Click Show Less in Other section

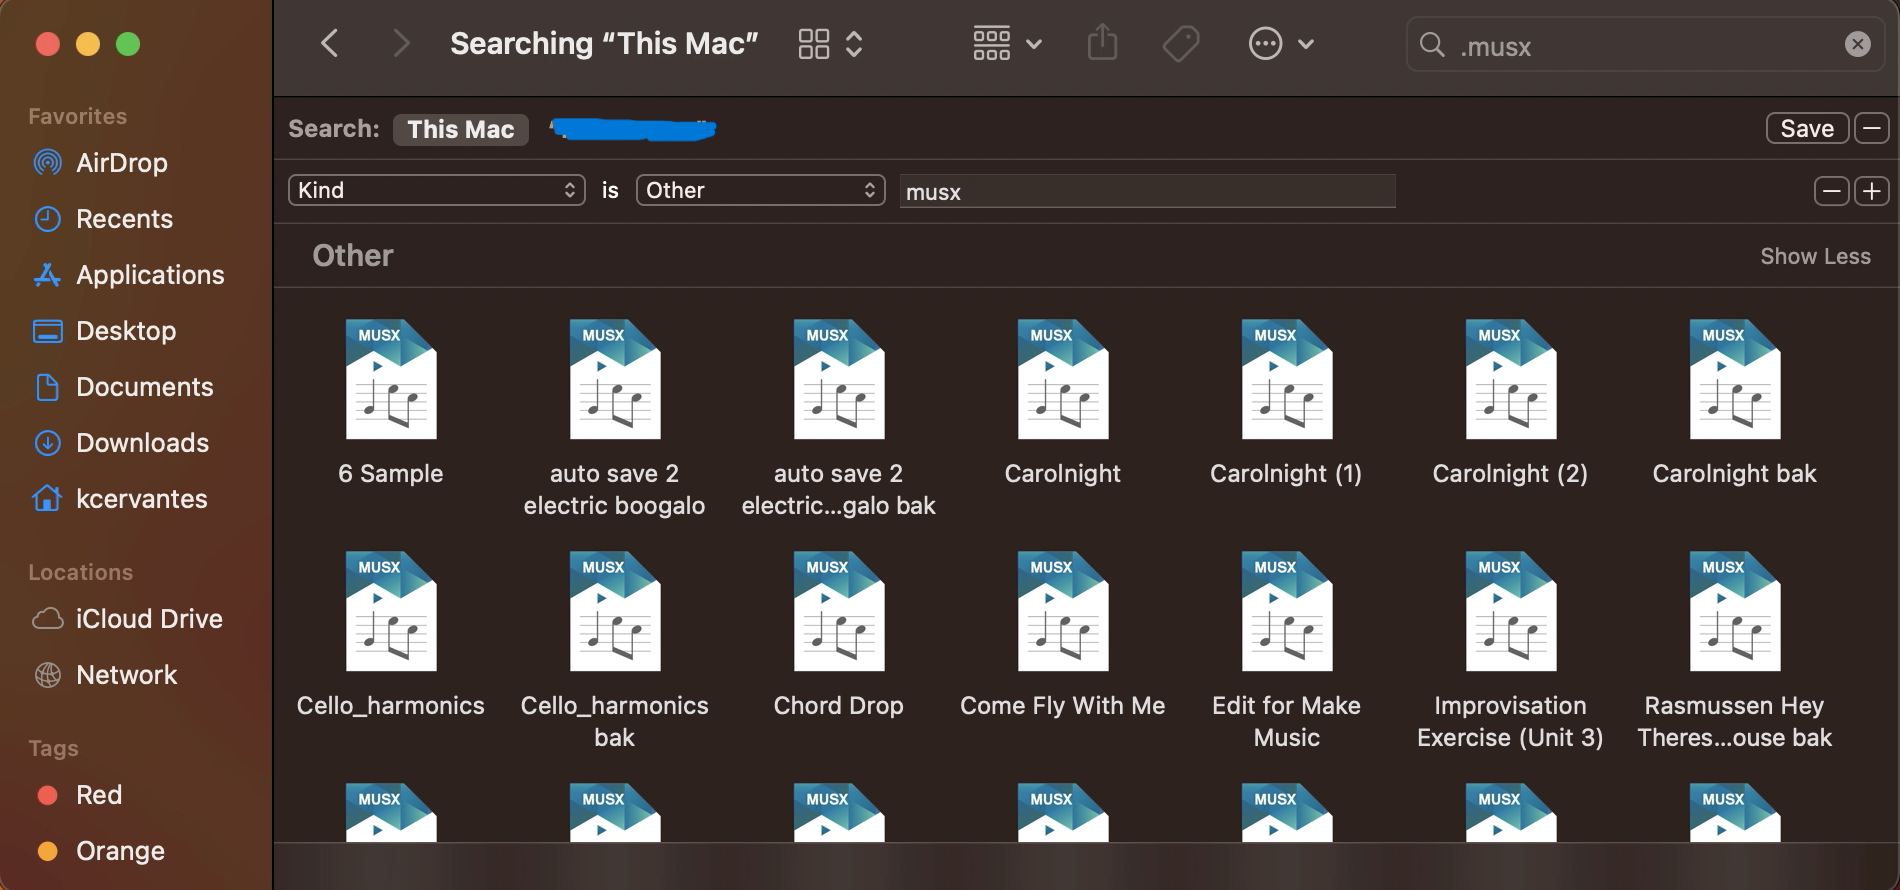(x=1815, y=256)
